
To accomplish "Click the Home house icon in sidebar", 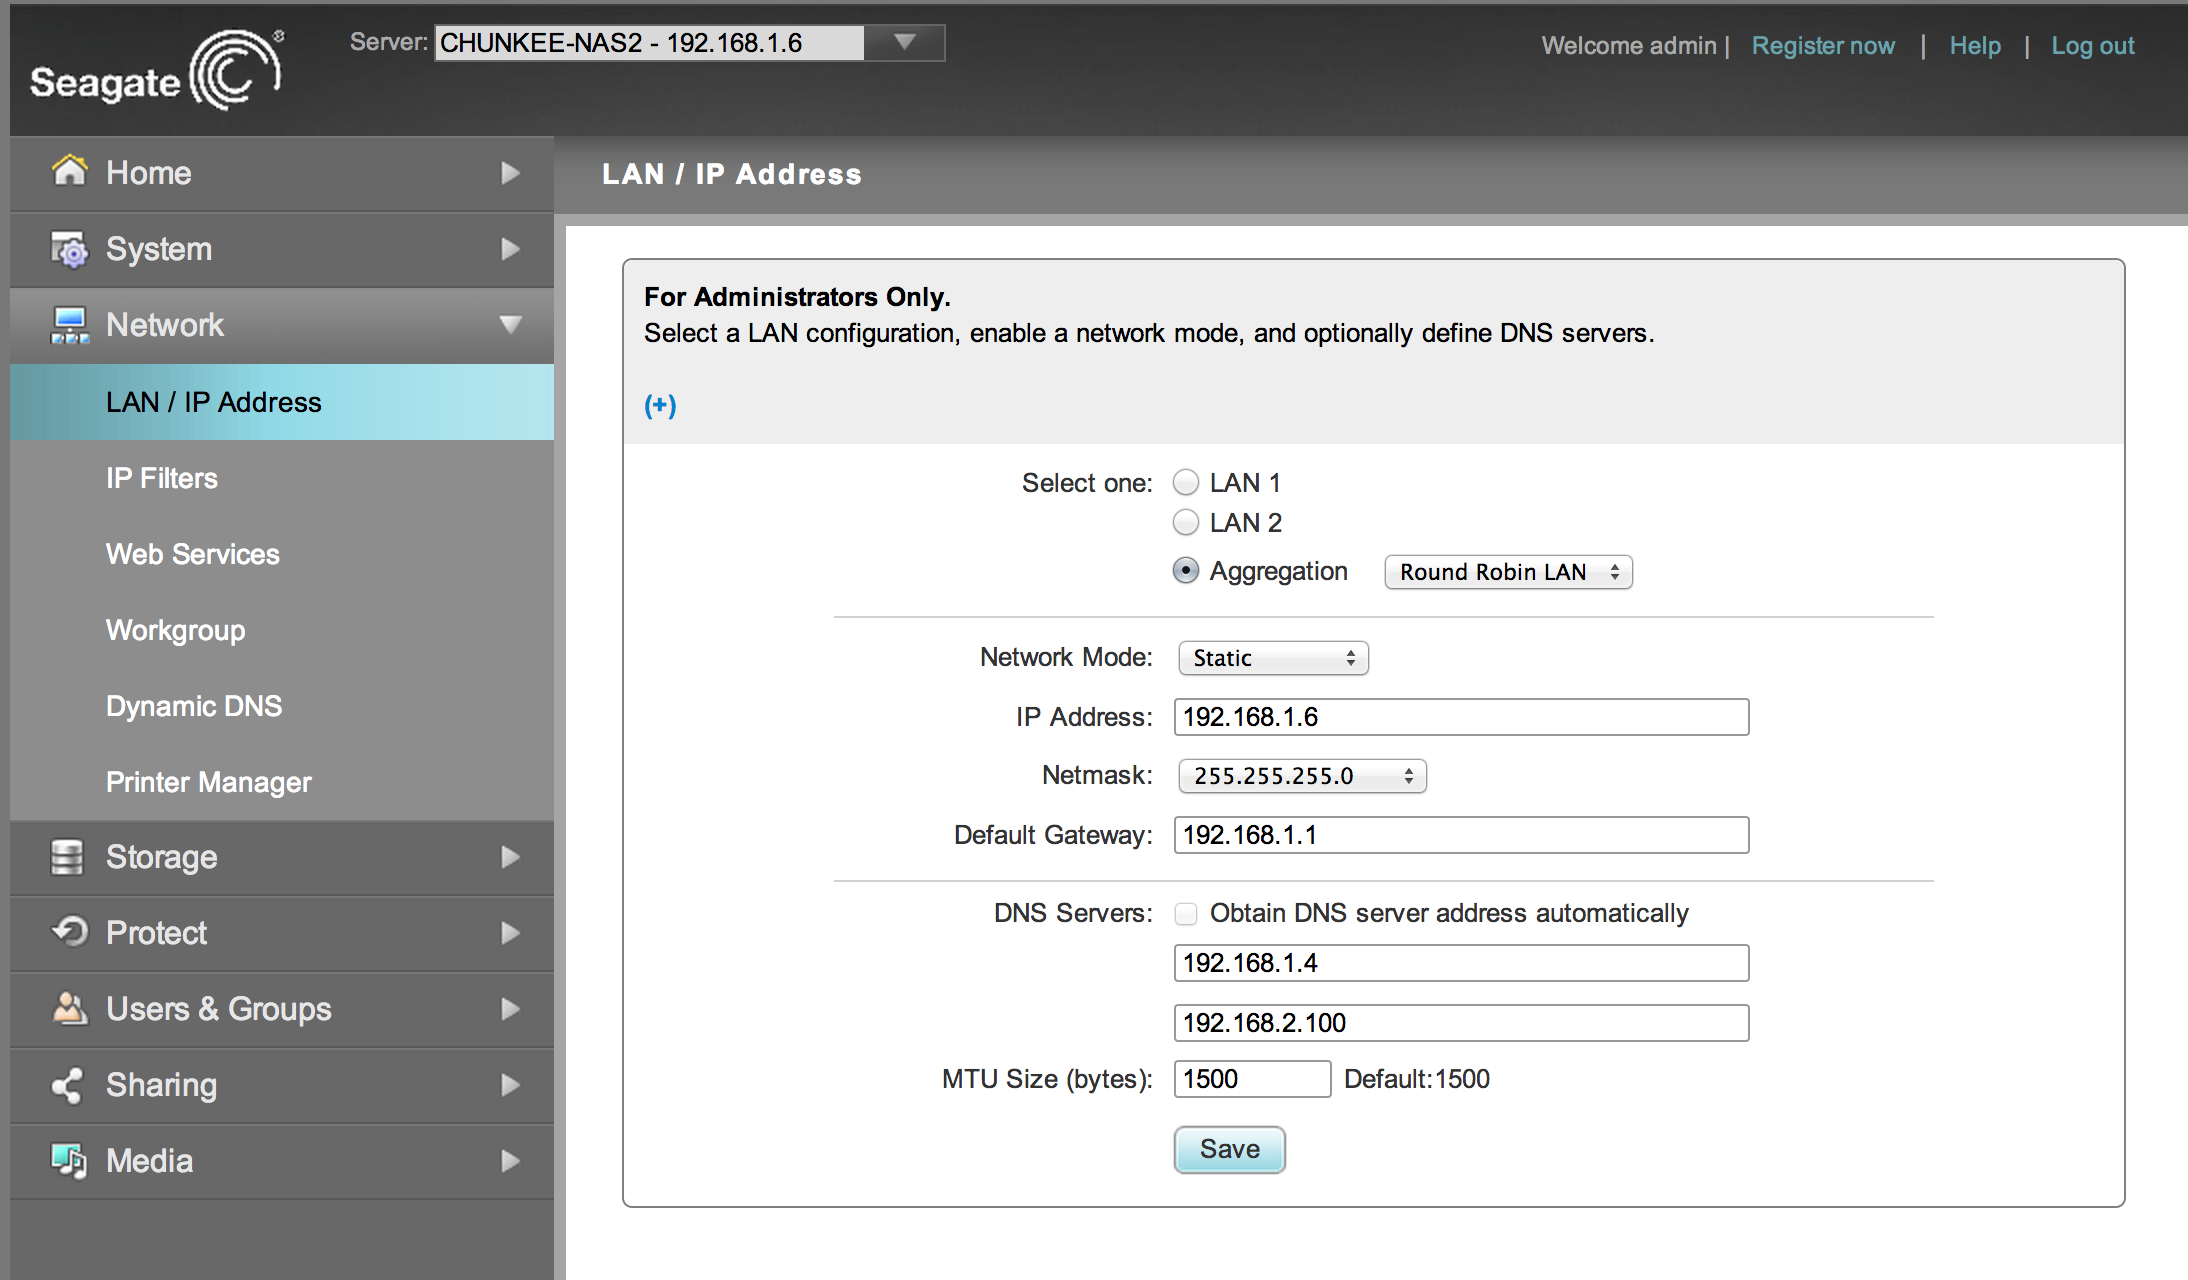I will point(69,171).
